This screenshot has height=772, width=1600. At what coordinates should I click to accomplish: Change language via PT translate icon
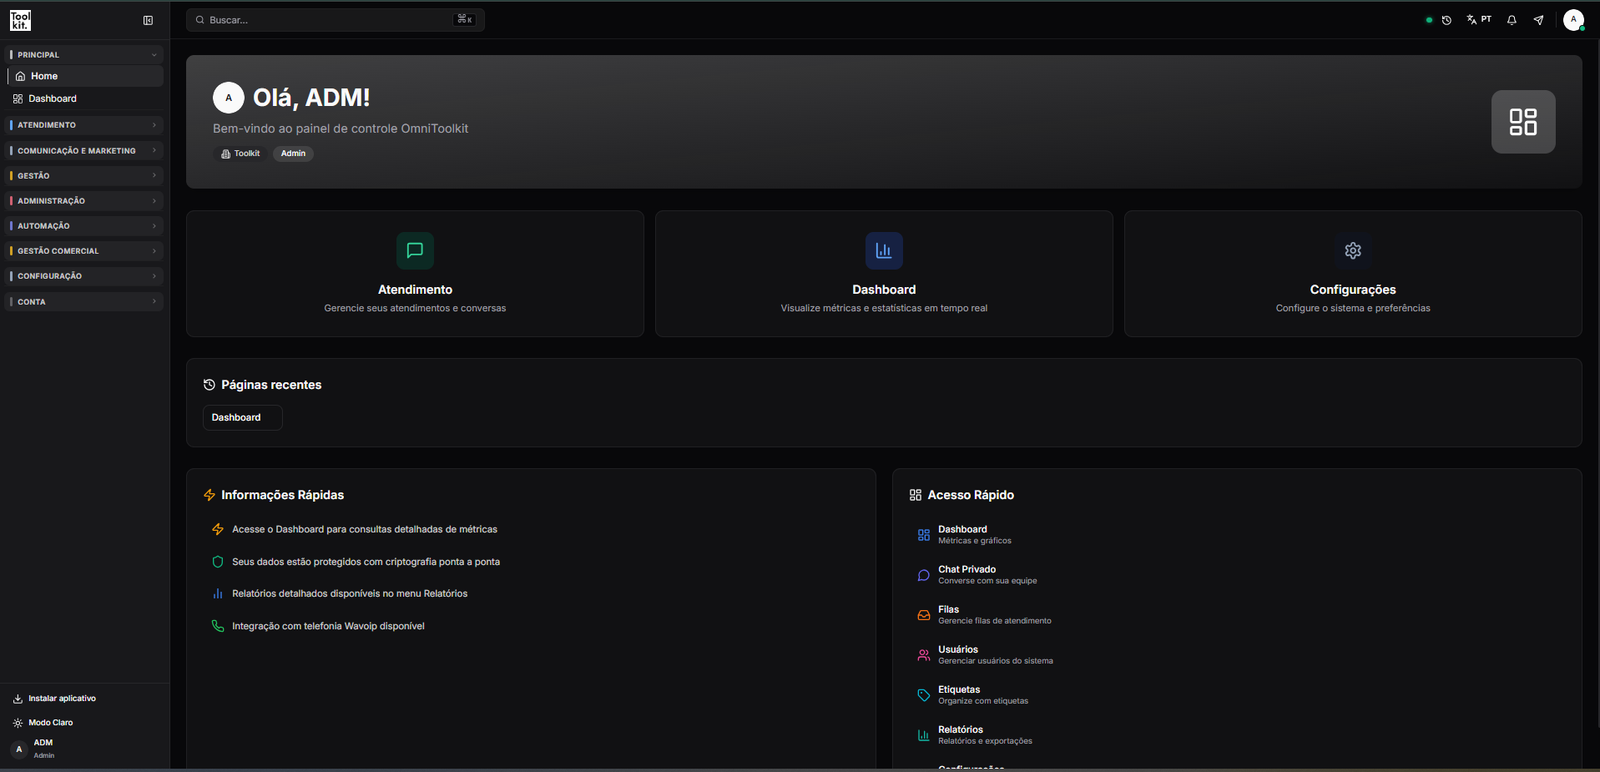[1479, 20]
